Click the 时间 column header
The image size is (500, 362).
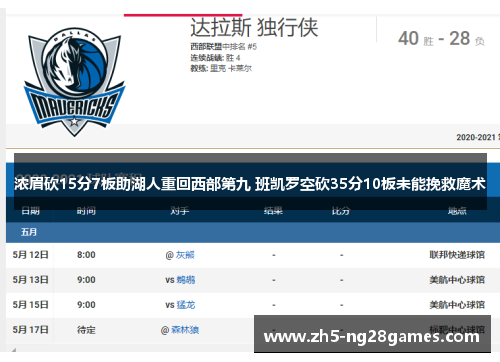(86, 211)
